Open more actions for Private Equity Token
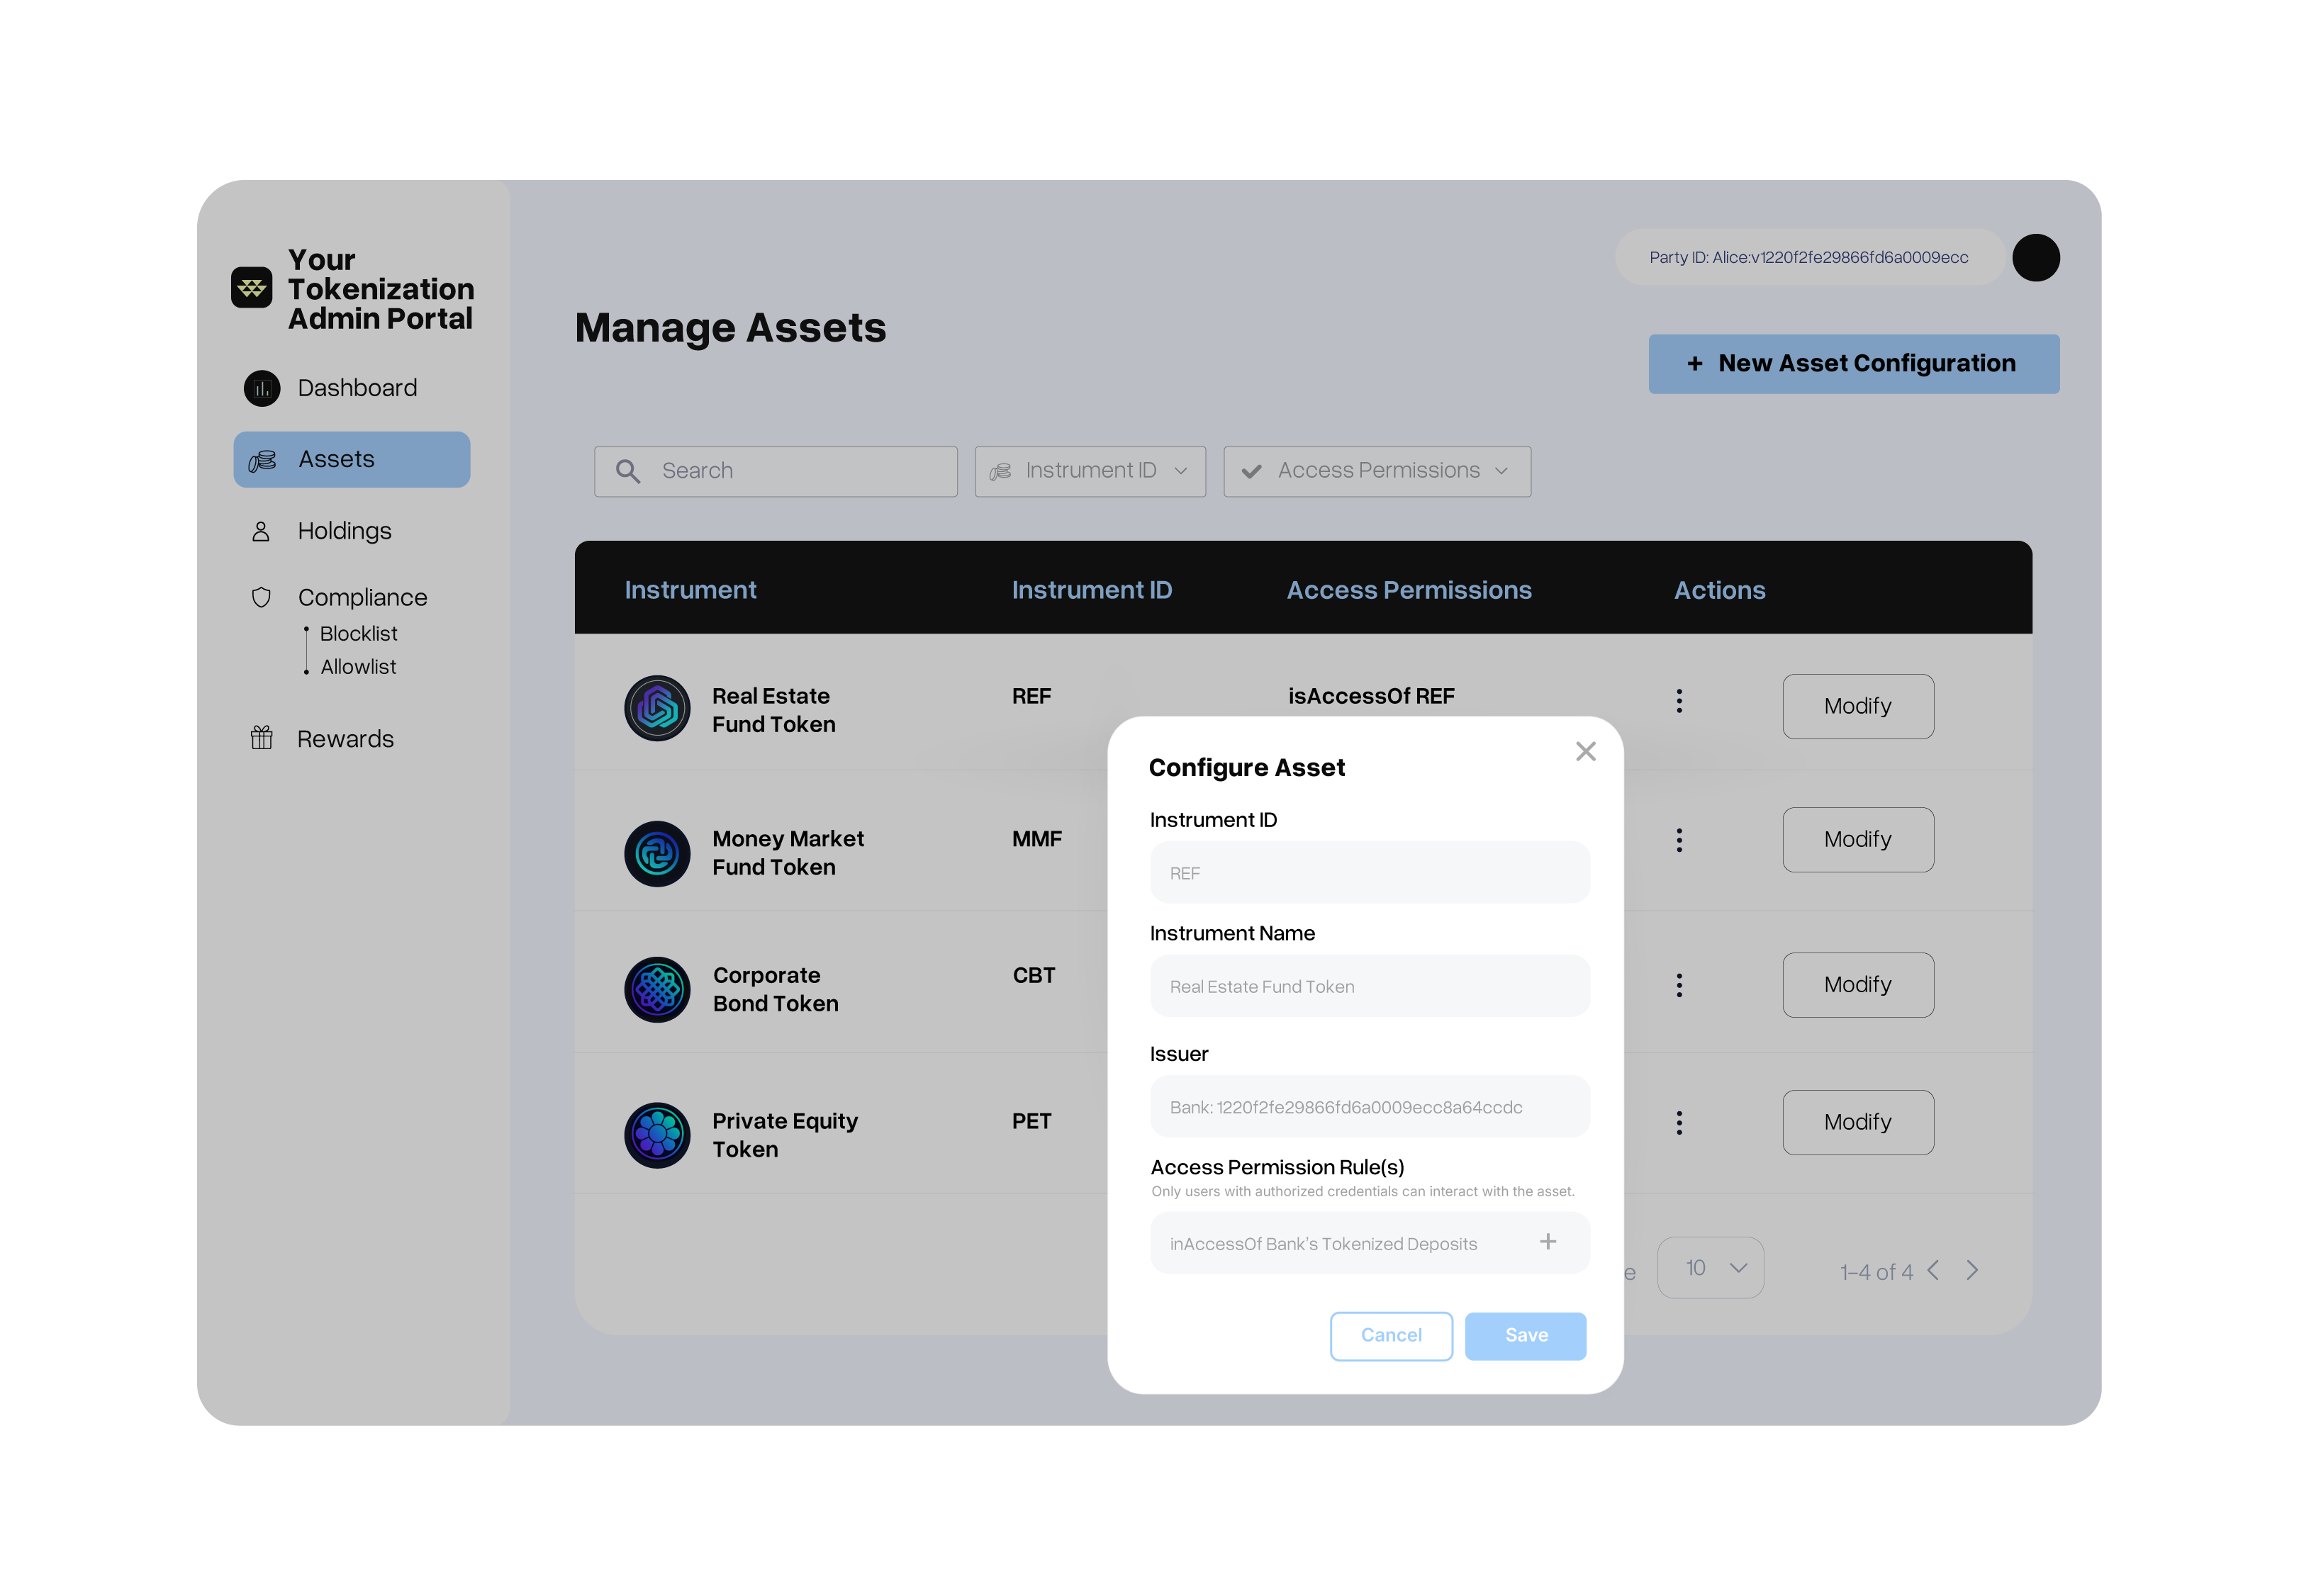 [x=1679, y=1123]
